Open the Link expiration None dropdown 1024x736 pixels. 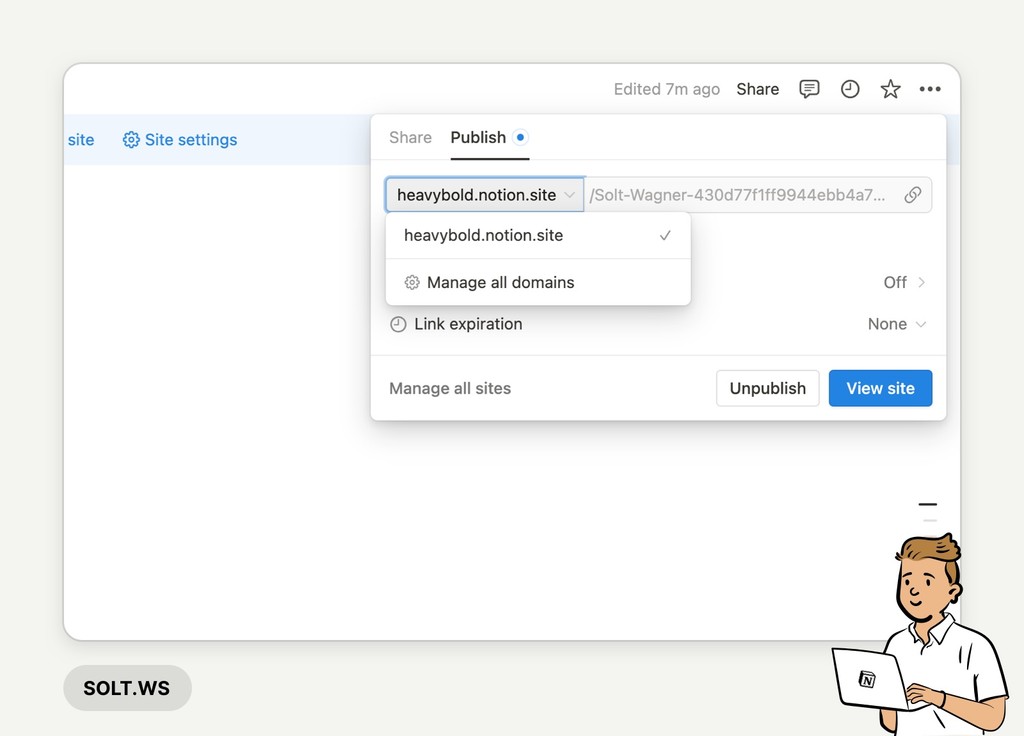tap(896, 324)
